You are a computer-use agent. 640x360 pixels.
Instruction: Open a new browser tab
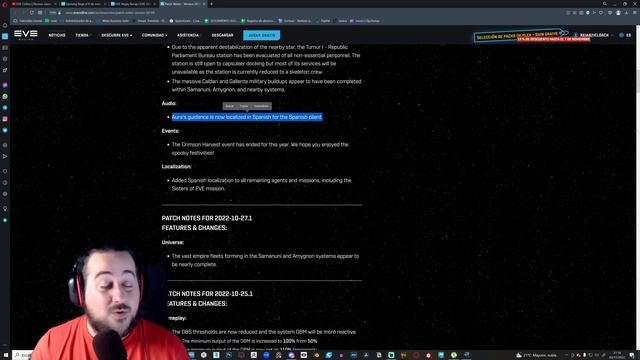[x=211, y=4]
